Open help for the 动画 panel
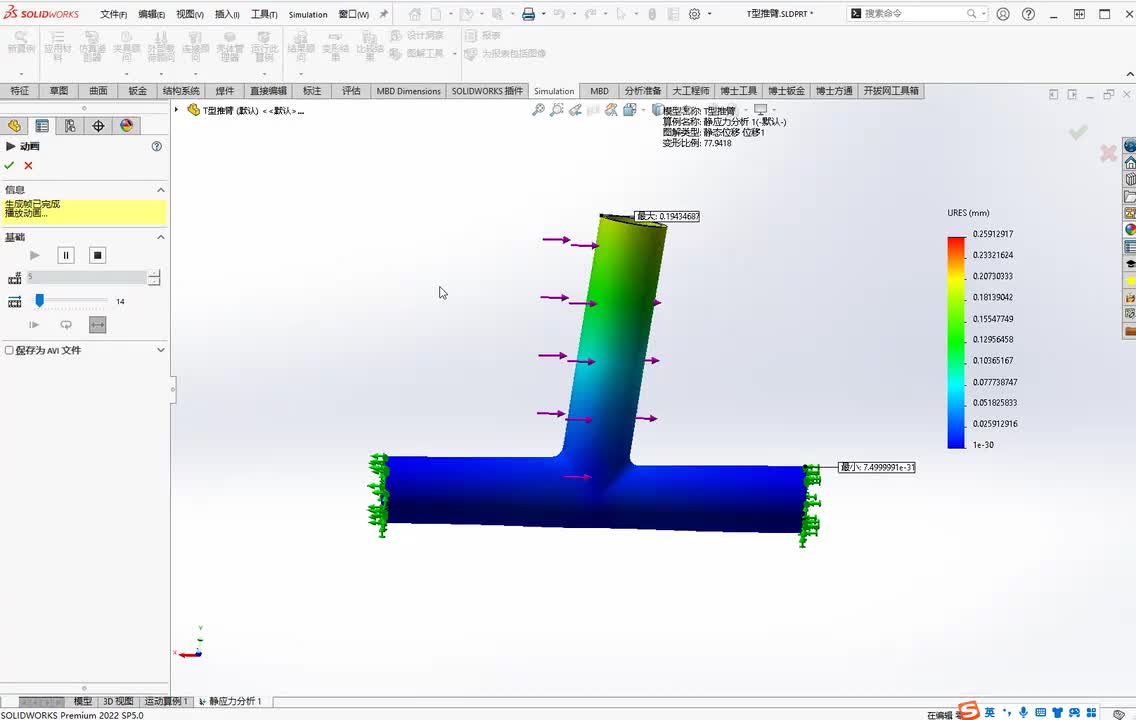The height and width of the screenshot is (720, 1136). tap(156, 146)
